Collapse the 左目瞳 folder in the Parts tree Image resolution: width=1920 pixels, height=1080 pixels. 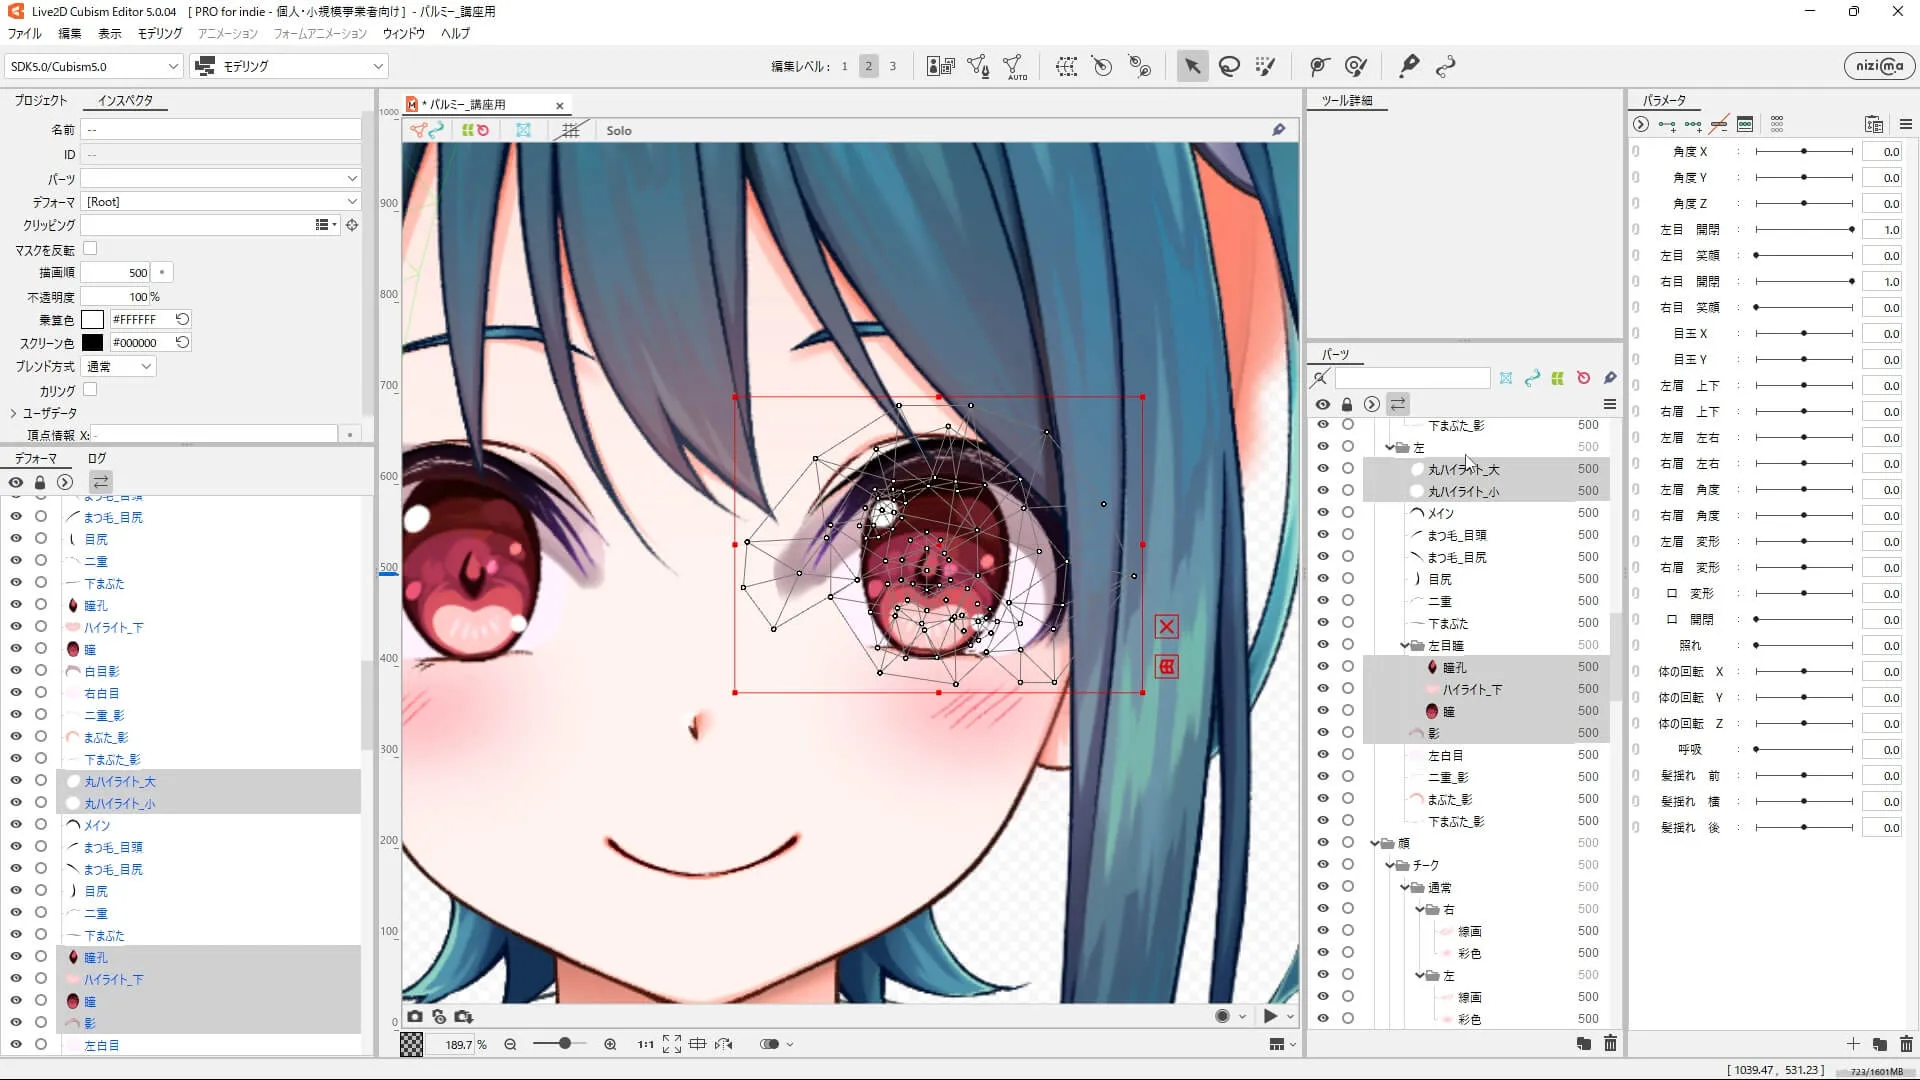pos(1405,646)
